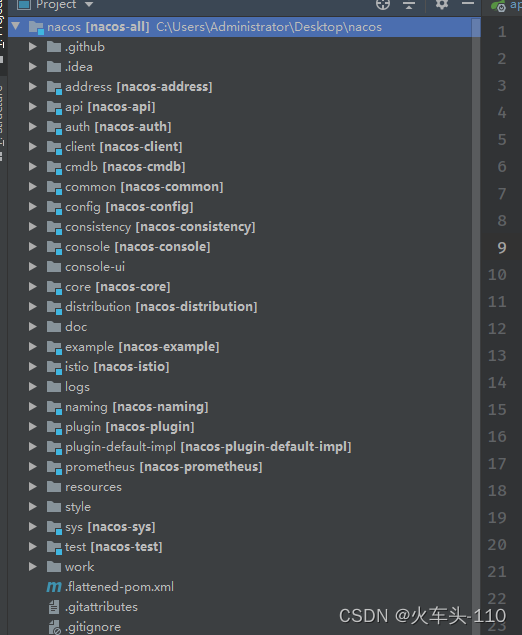Click the Spring run configuration icon at top right
The width and height of the screenshot is (522, 635).
[x=499, y=5]
